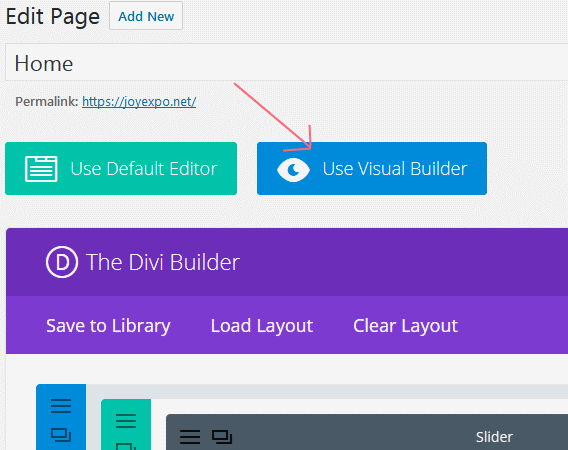The image size is (568, 450).
Task: Click the editor page icon on Default Editor
Action: (x=41, y=169)
